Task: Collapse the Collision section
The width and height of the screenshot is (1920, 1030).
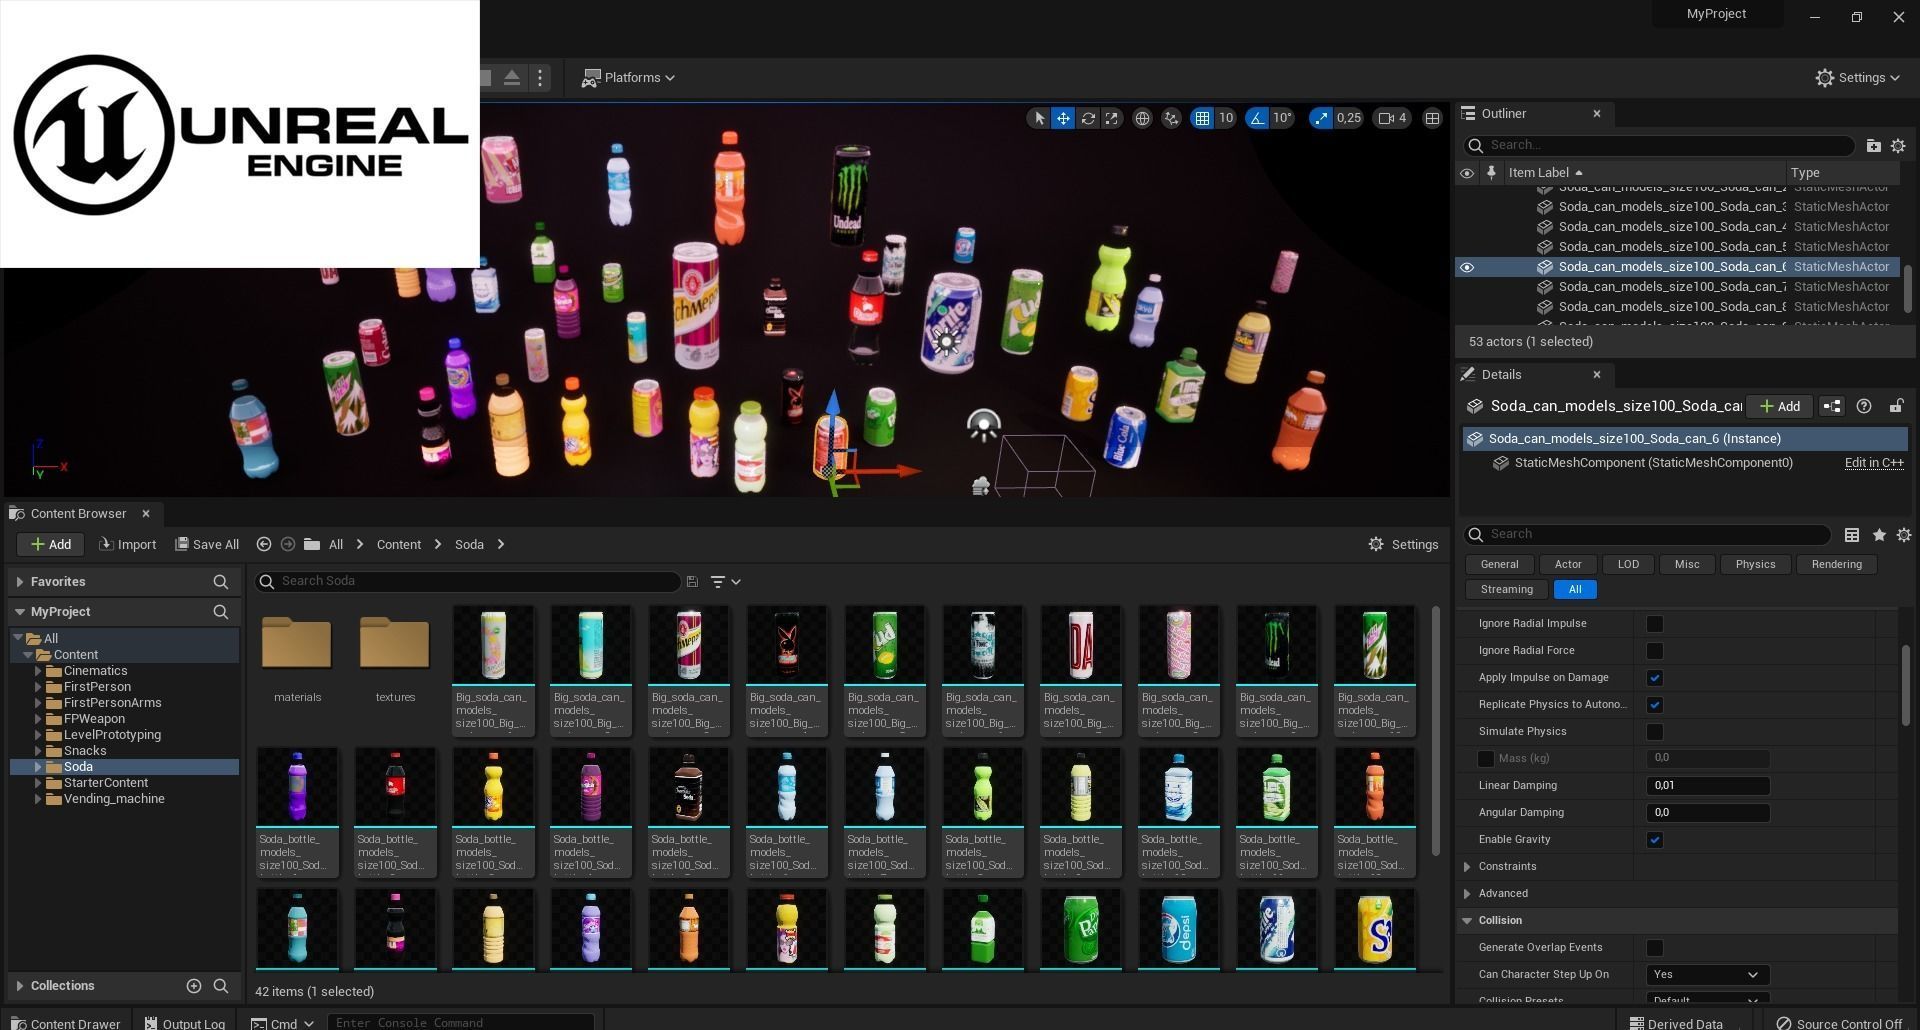Action: [x=1467, y=921]
